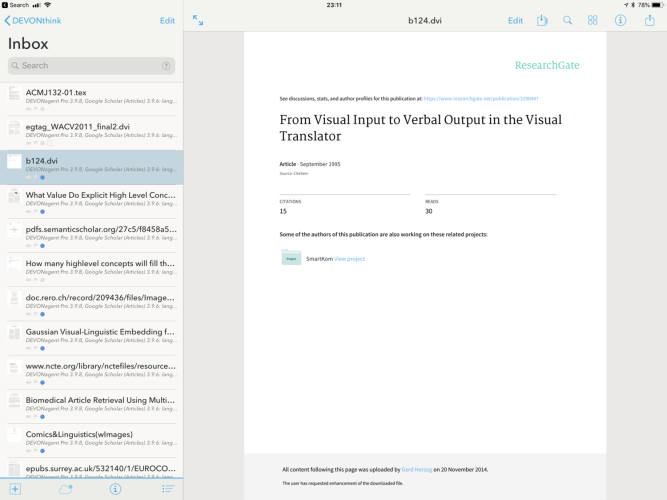Open cloud sync status icon
The height and width of the screenshot is (500, 667).
[x=66, y=489]
